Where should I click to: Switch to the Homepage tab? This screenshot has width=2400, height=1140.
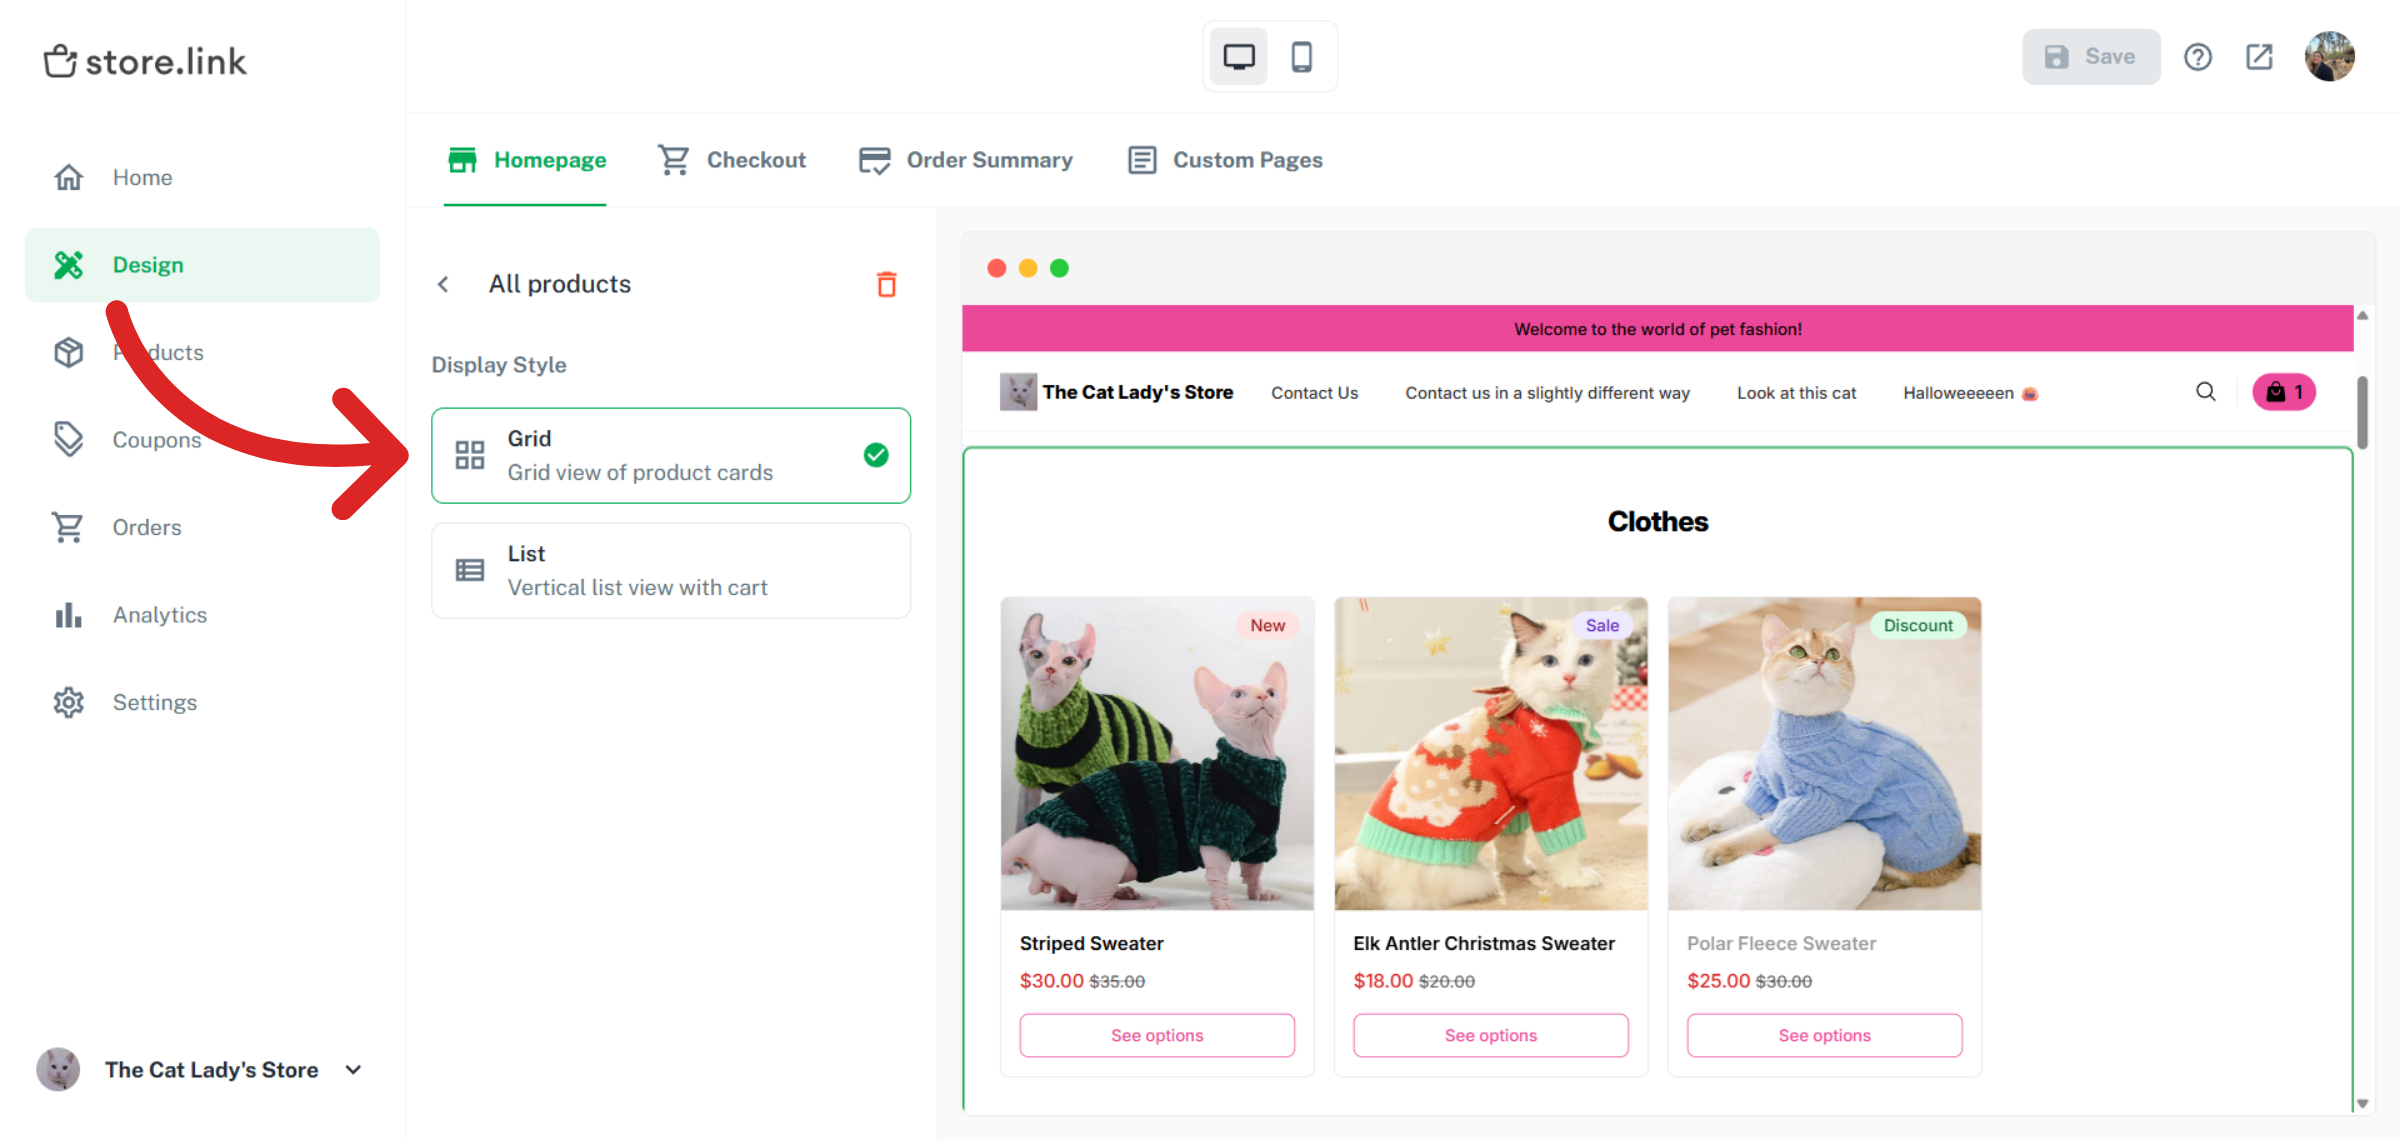[x=526, y=160]
